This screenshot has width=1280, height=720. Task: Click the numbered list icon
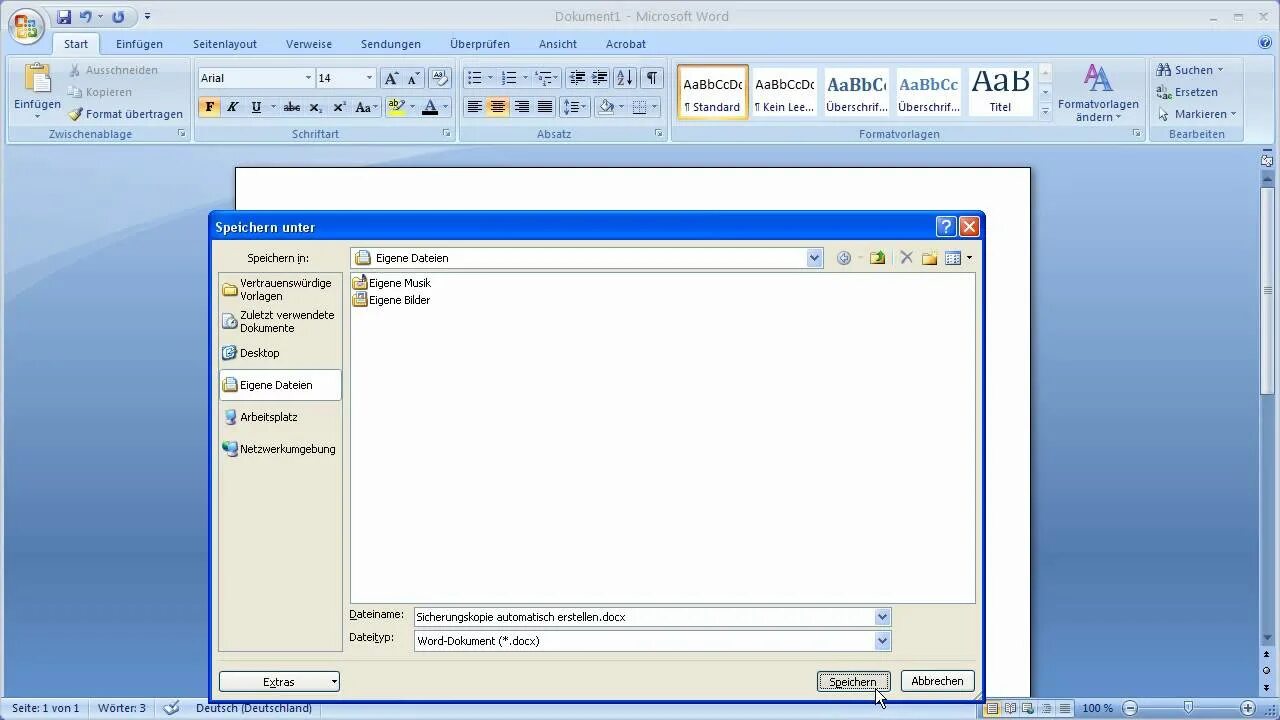[x=509, y=78]
